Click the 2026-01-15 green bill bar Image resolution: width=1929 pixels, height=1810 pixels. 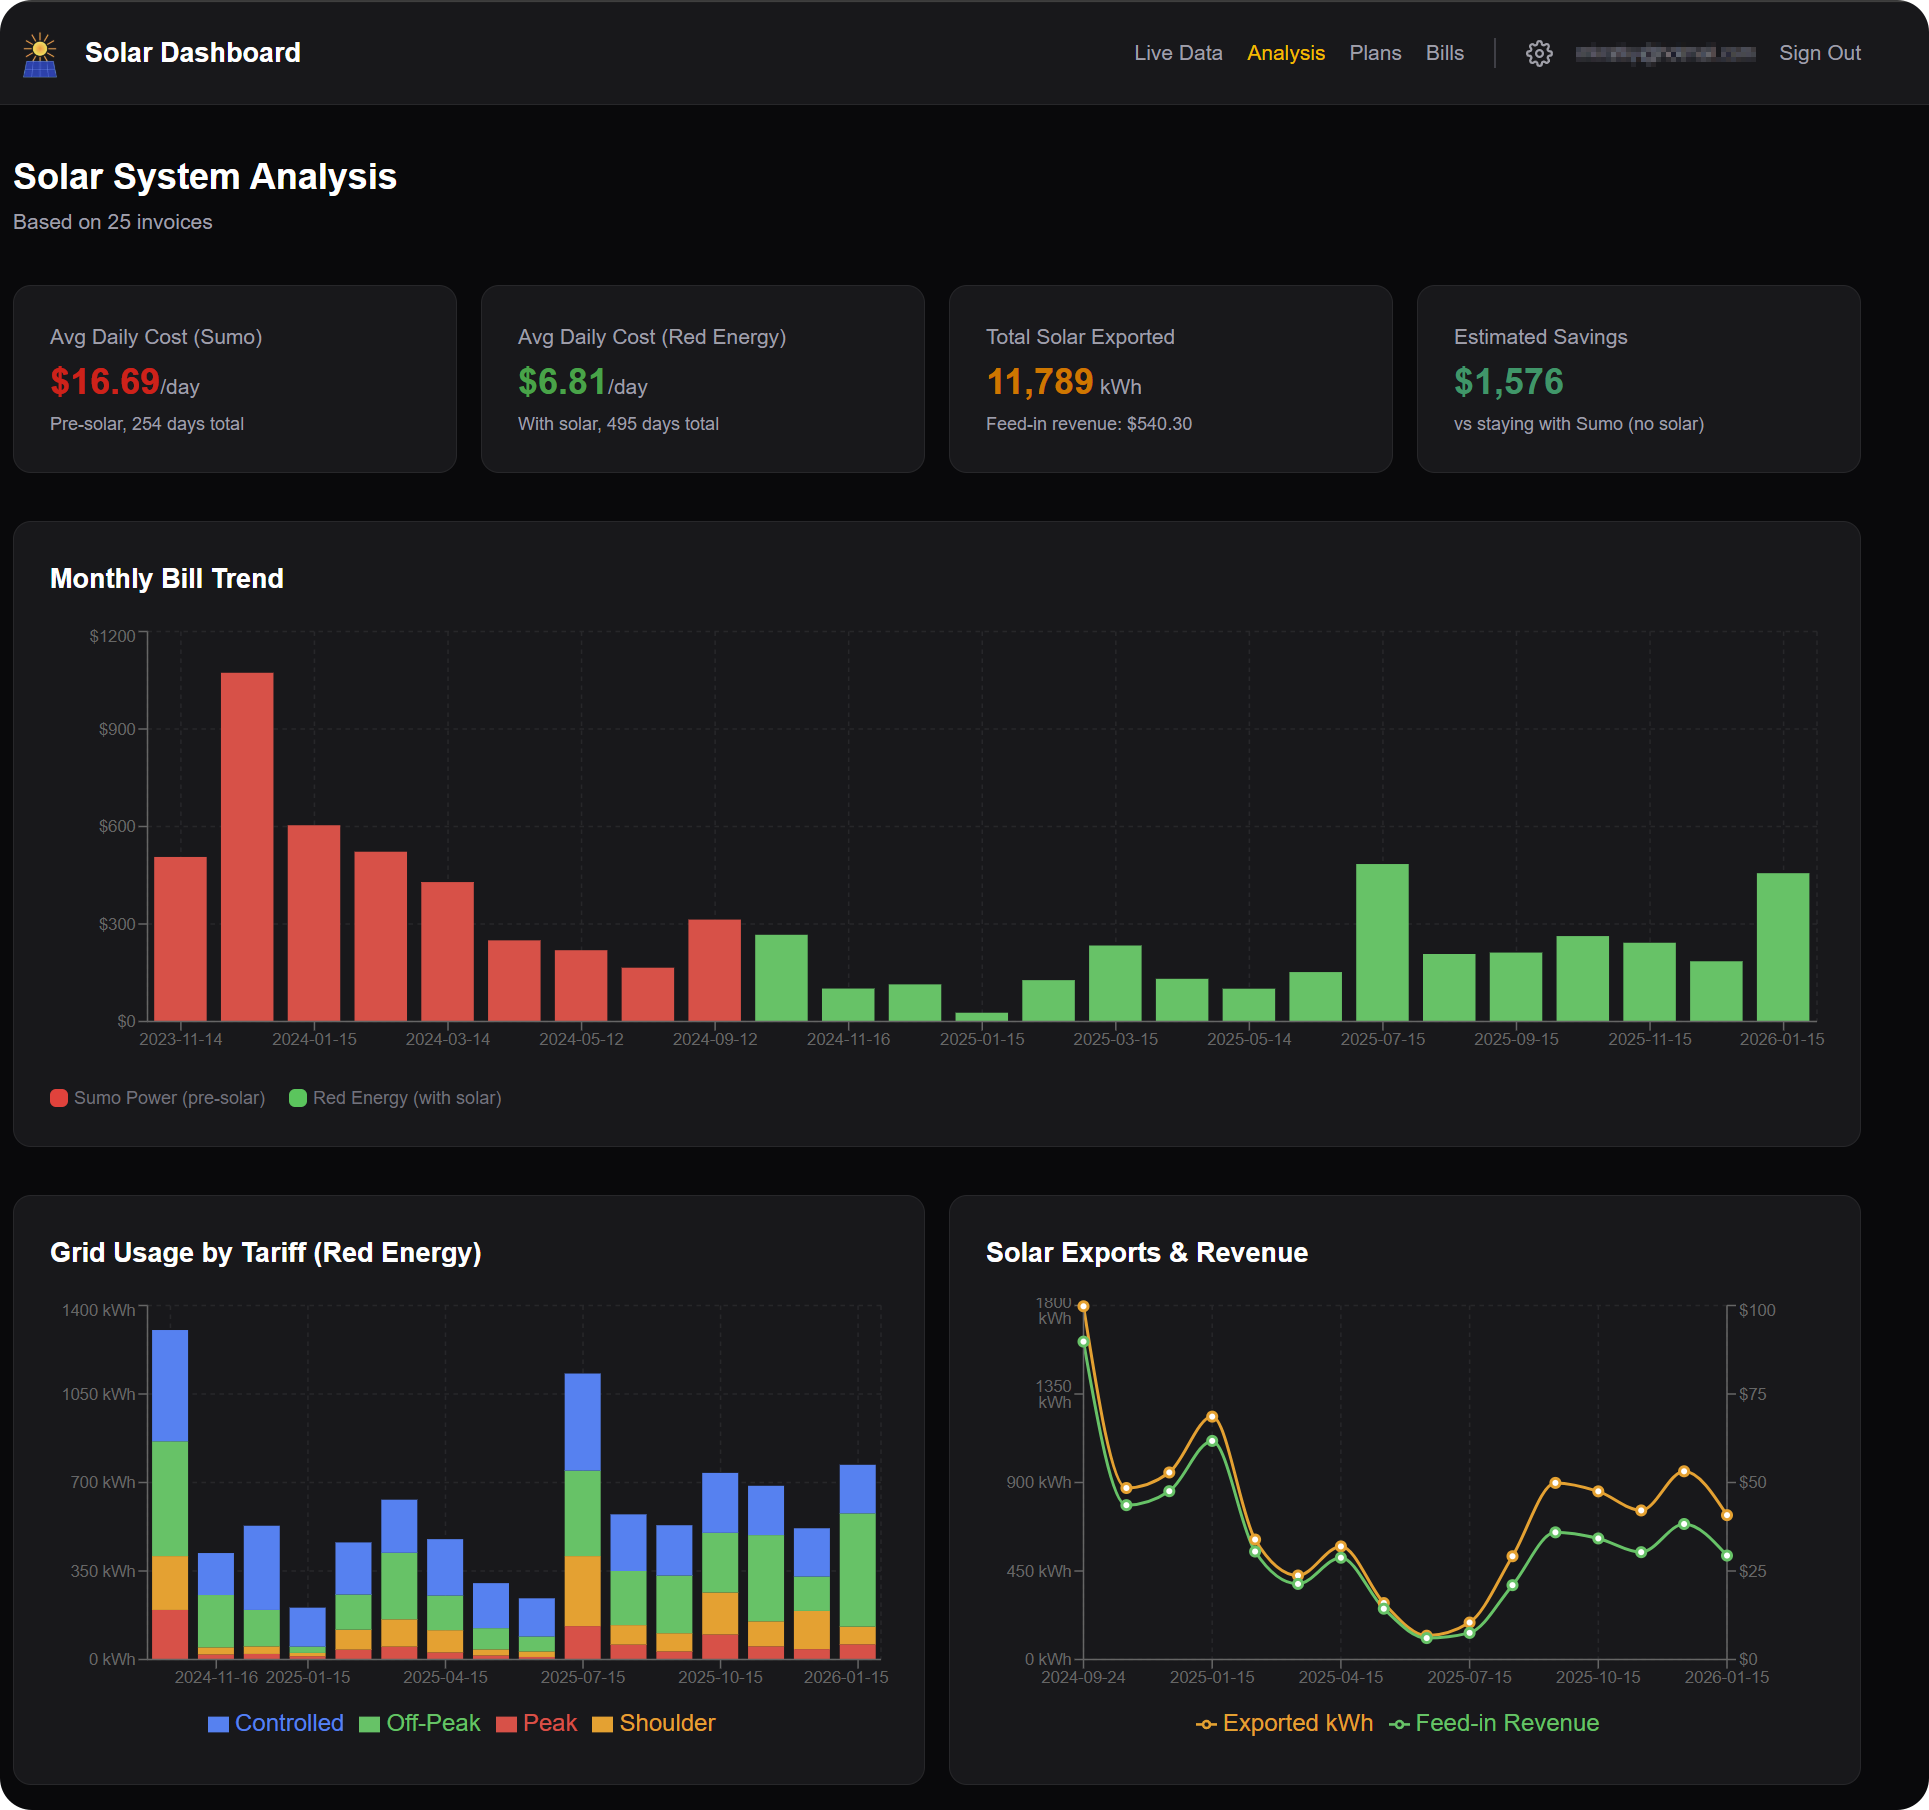1783,947
